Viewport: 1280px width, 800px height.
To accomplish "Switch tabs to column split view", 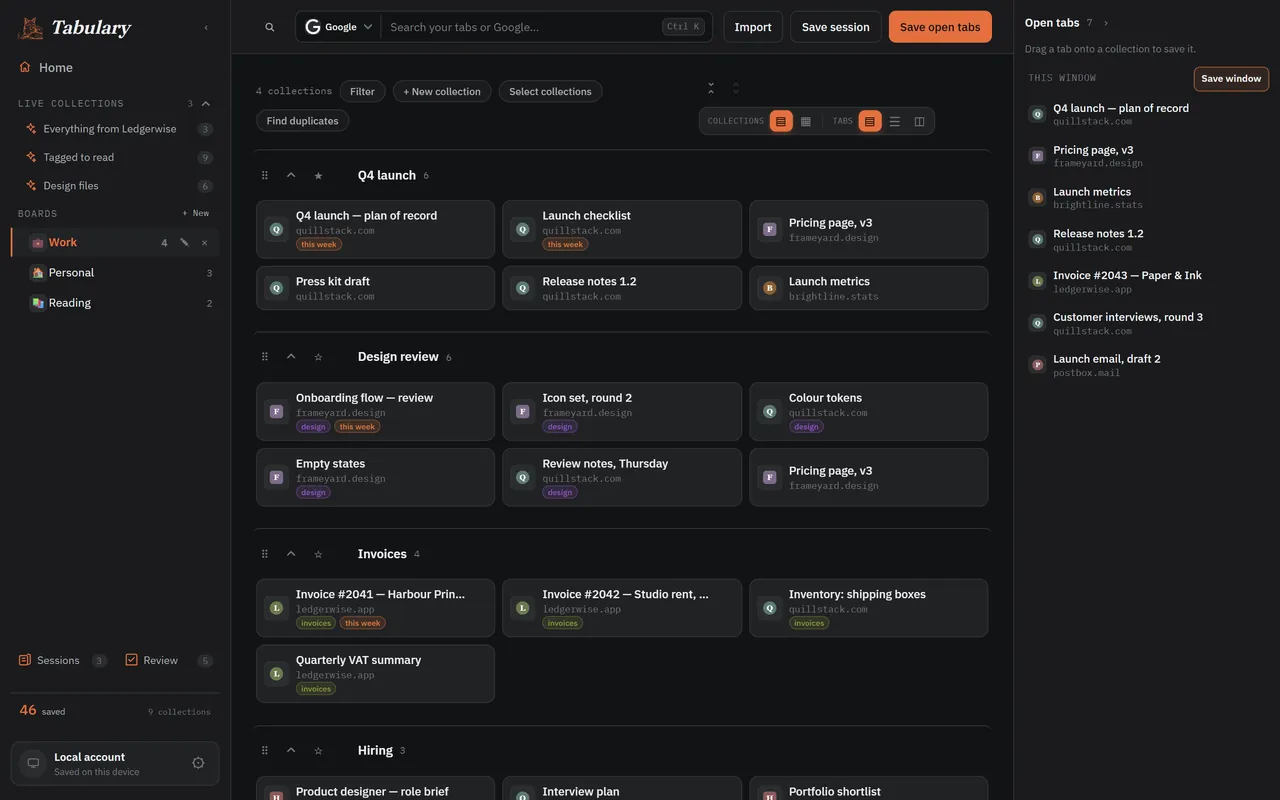I will click(x=920, y=121).
